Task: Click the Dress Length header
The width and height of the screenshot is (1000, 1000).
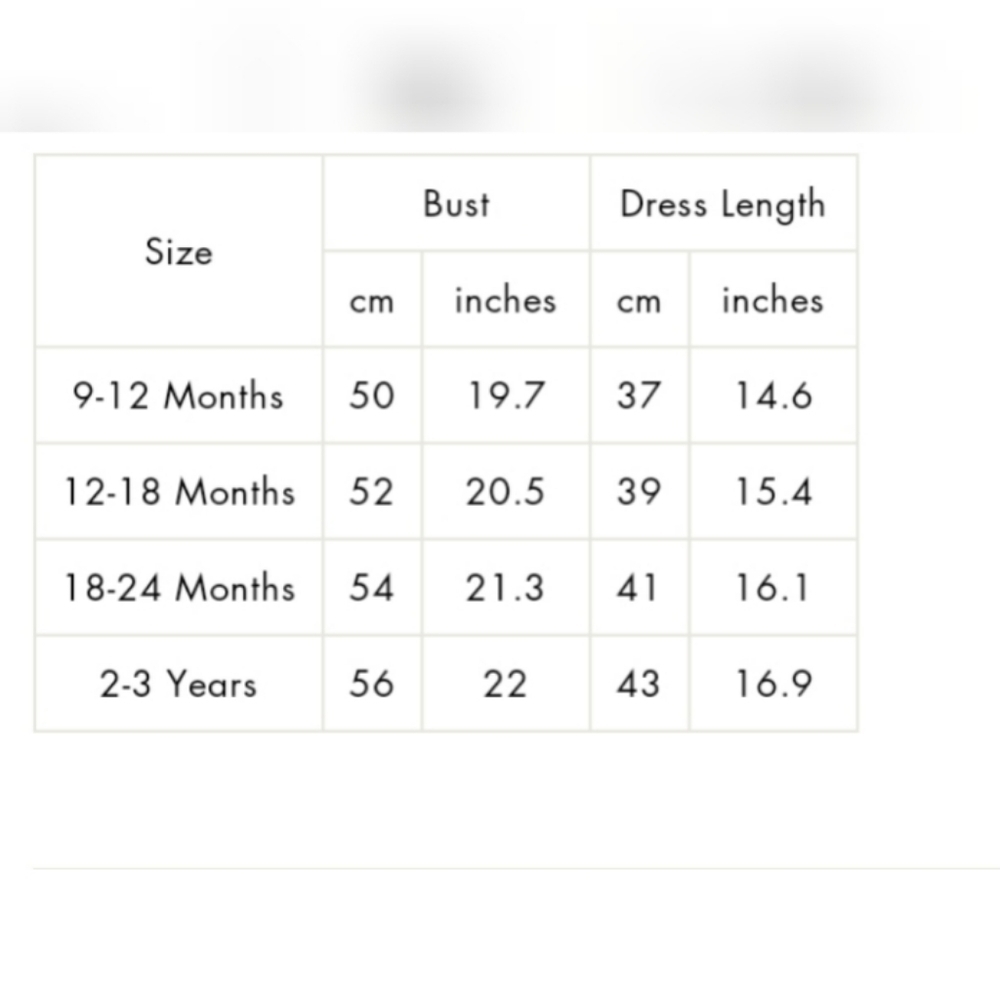Action: point(723,204)
